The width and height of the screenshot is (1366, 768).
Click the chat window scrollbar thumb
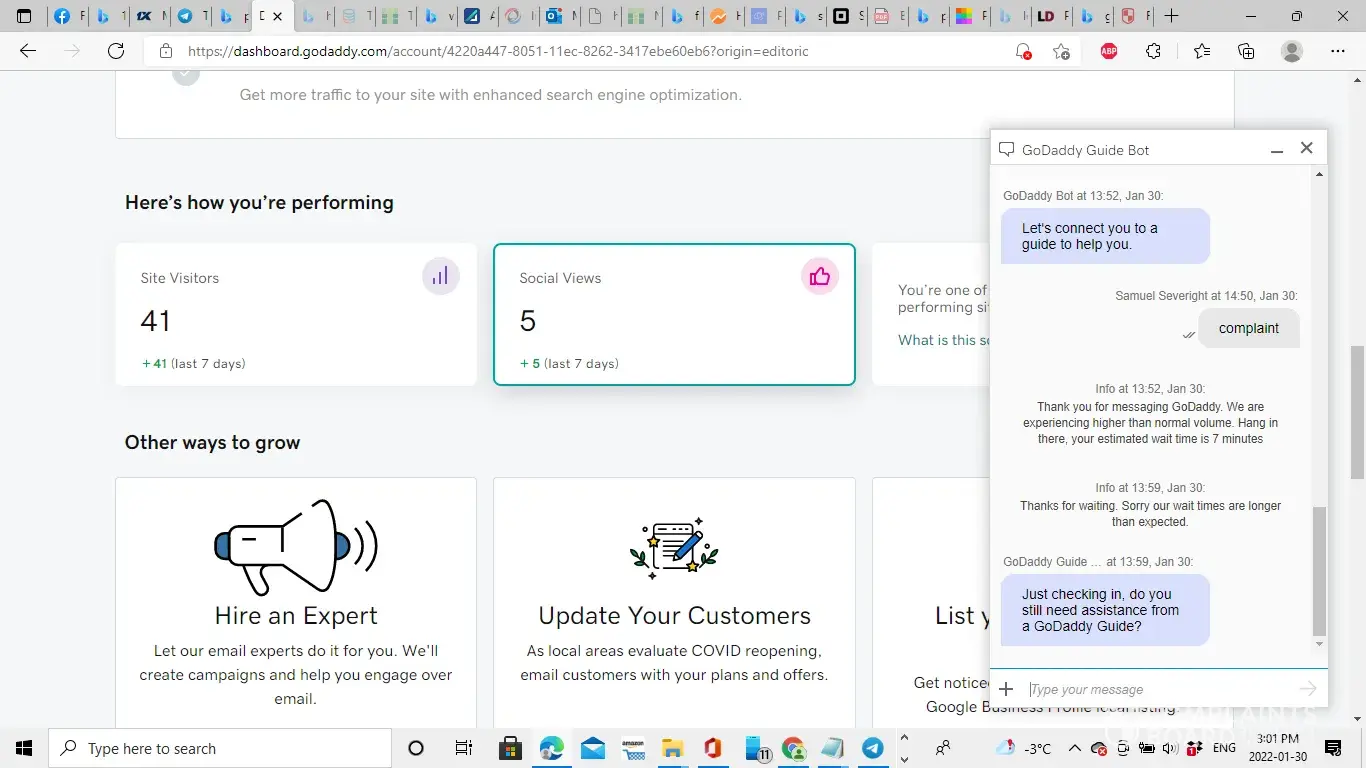pyautogui.click(x=1319, y=570)
